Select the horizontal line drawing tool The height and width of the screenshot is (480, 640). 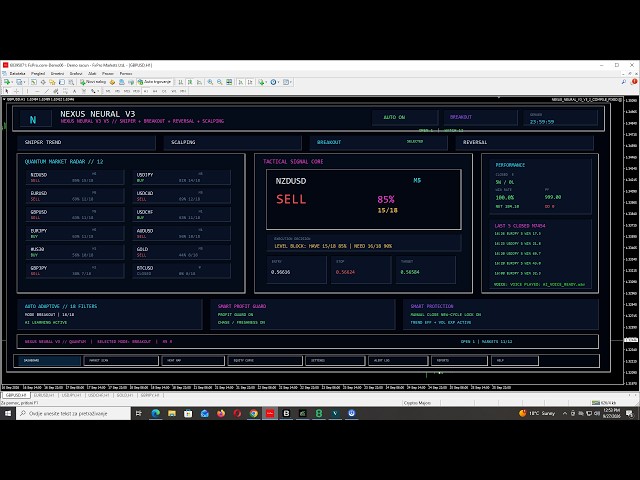pos(37,91)
